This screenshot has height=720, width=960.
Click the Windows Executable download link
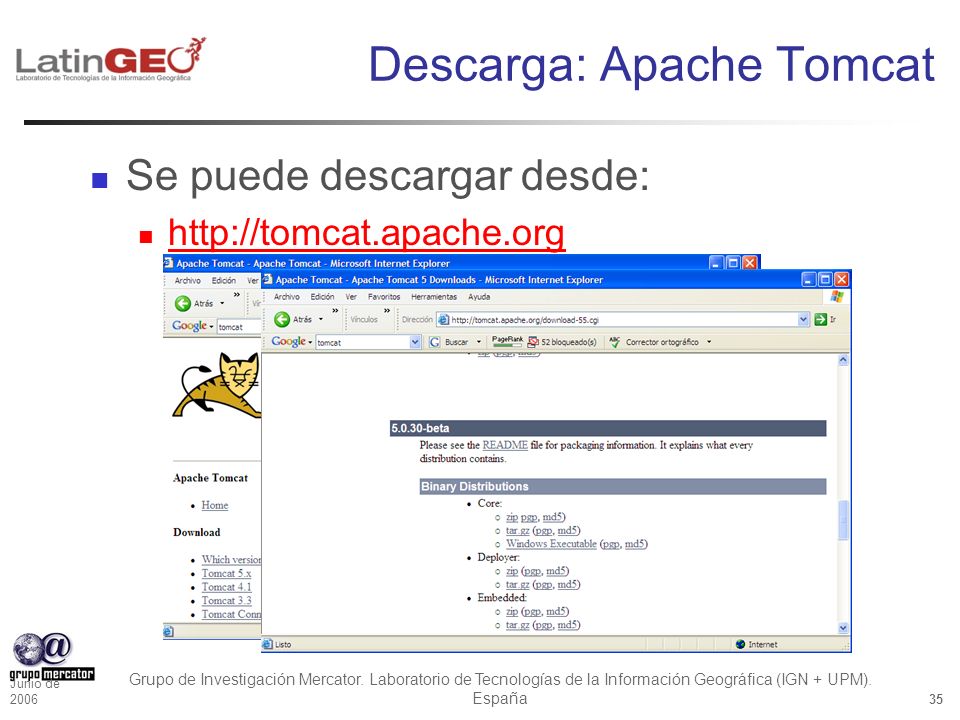pos(551,544)
